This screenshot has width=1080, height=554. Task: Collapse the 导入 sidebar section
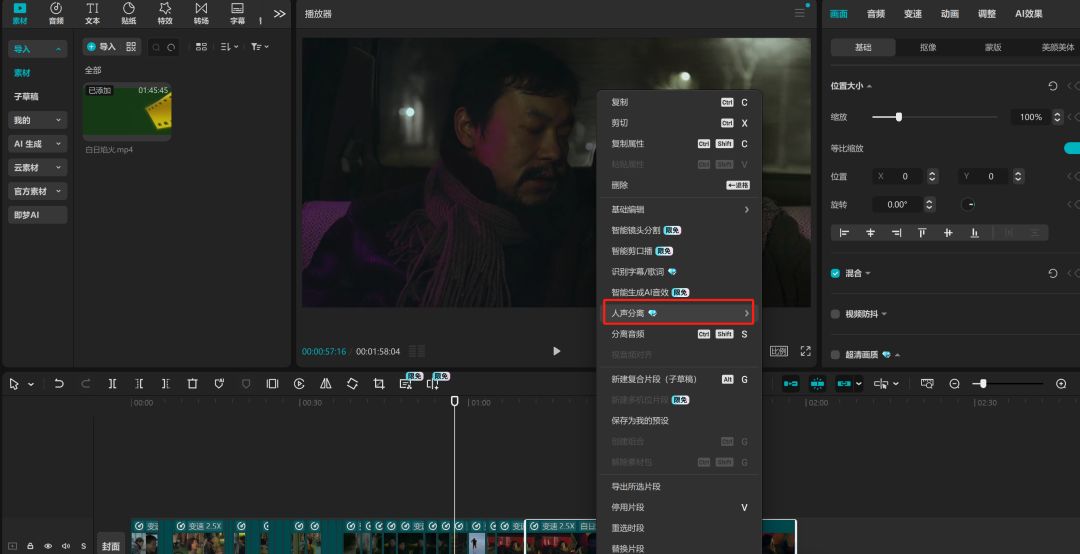(x=58, y=49)
